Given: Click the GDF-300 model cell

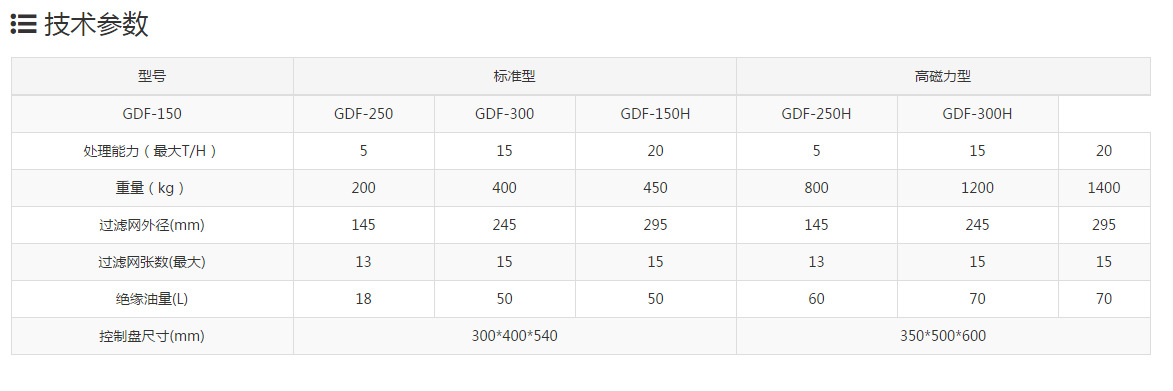Looking at the screenshot, I should [x=505, y=114].
